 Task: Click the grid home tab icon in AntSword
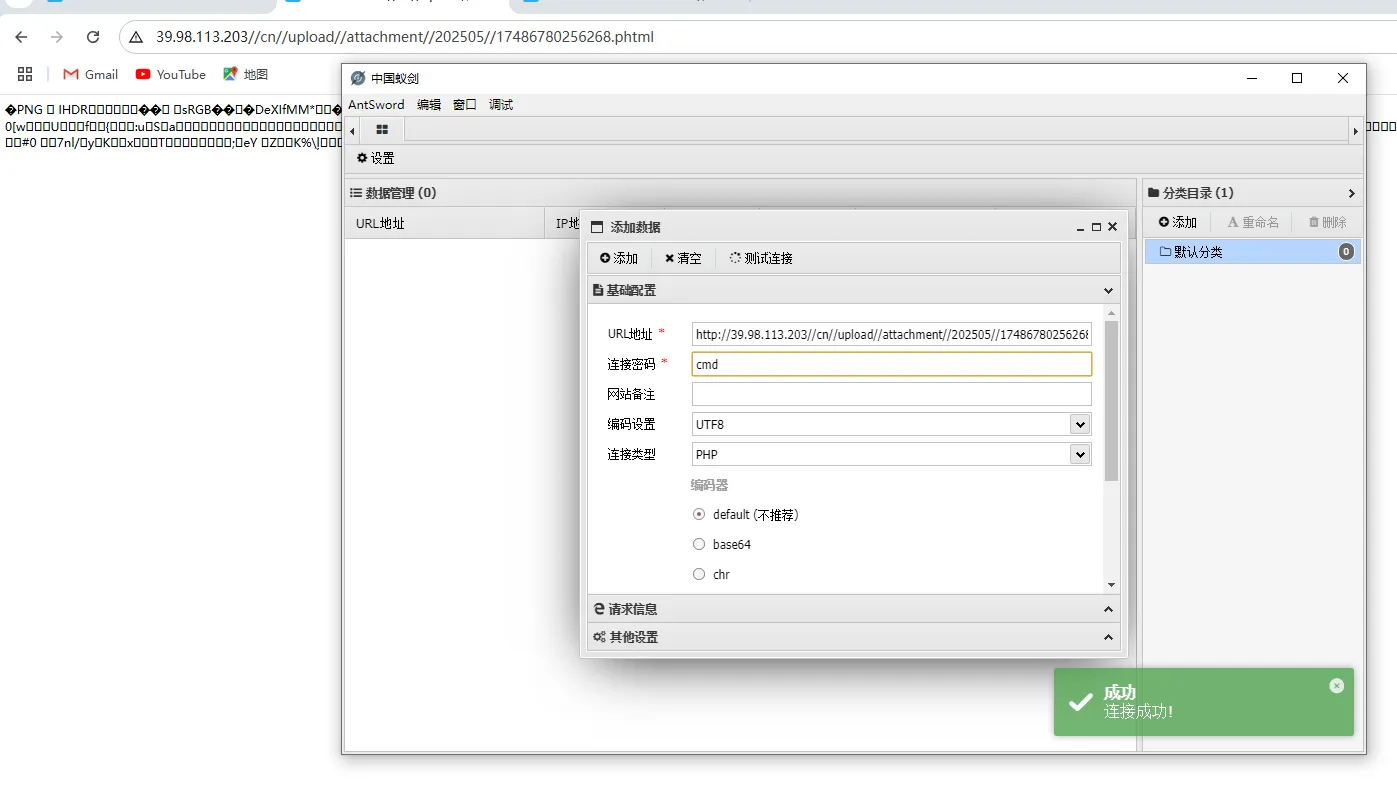click(x=382, y=130)
